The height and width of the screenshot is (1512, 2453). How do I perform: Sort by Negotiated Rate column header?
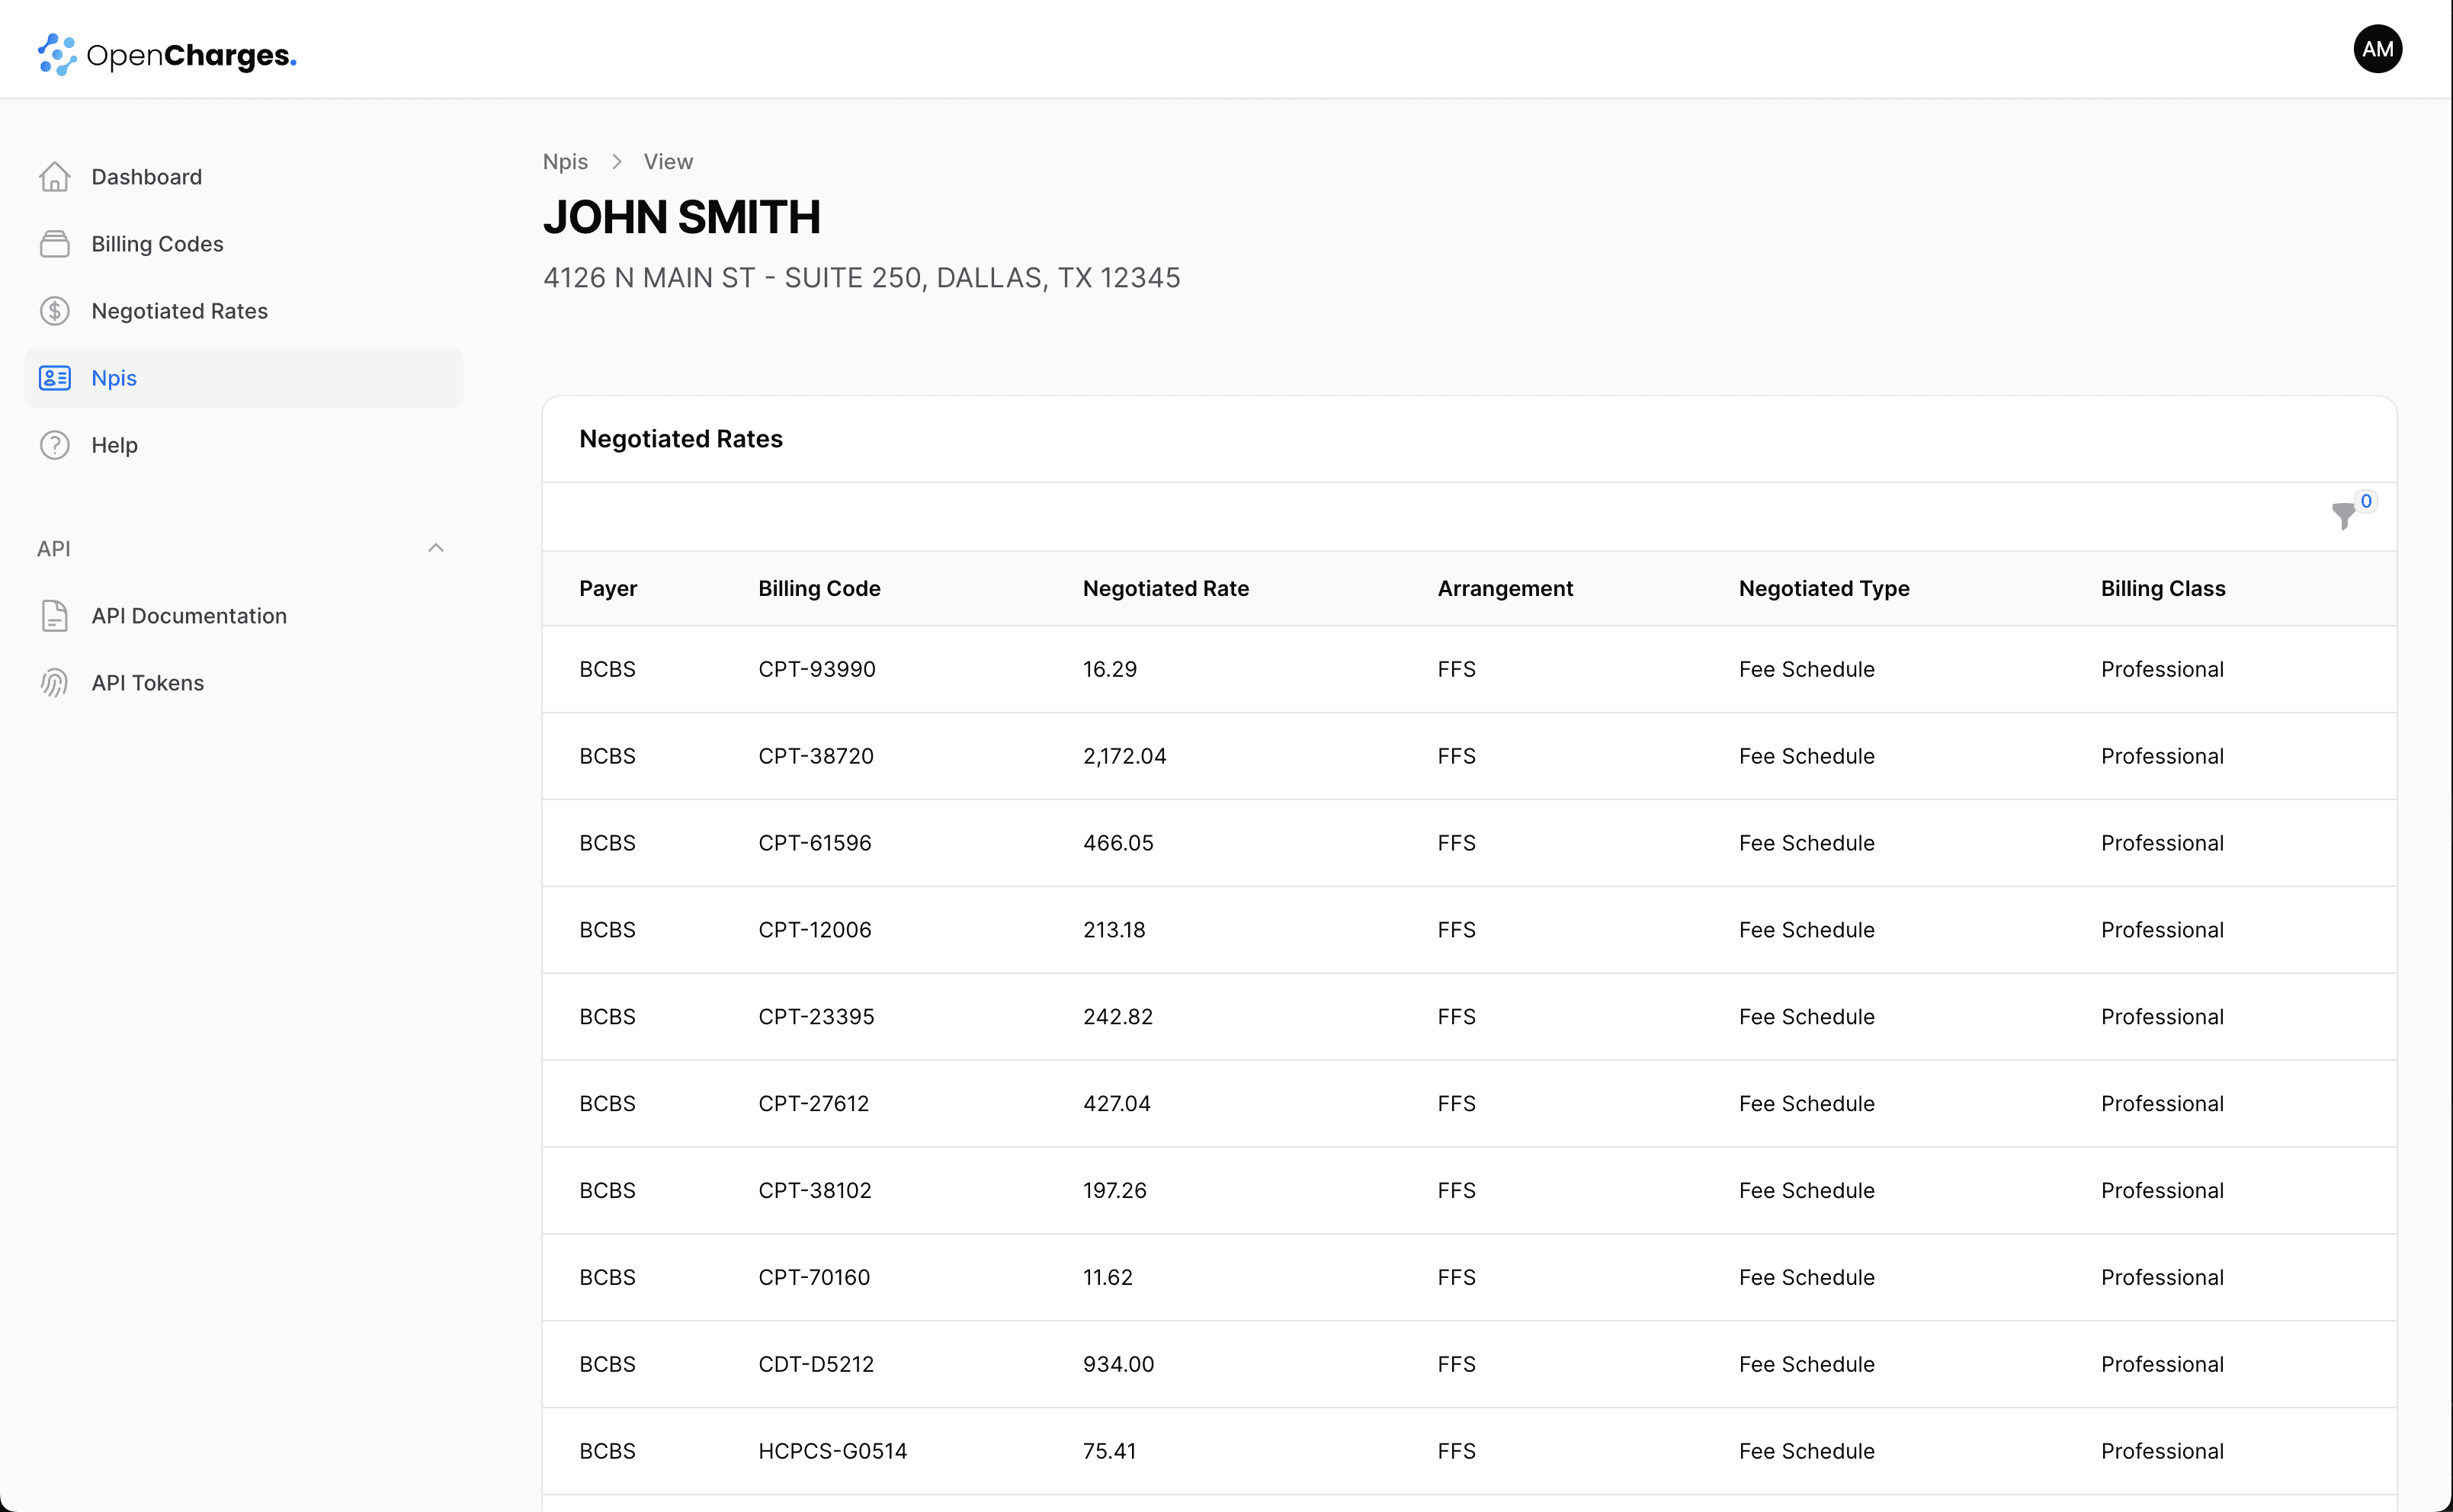(x=1165, y=588)
